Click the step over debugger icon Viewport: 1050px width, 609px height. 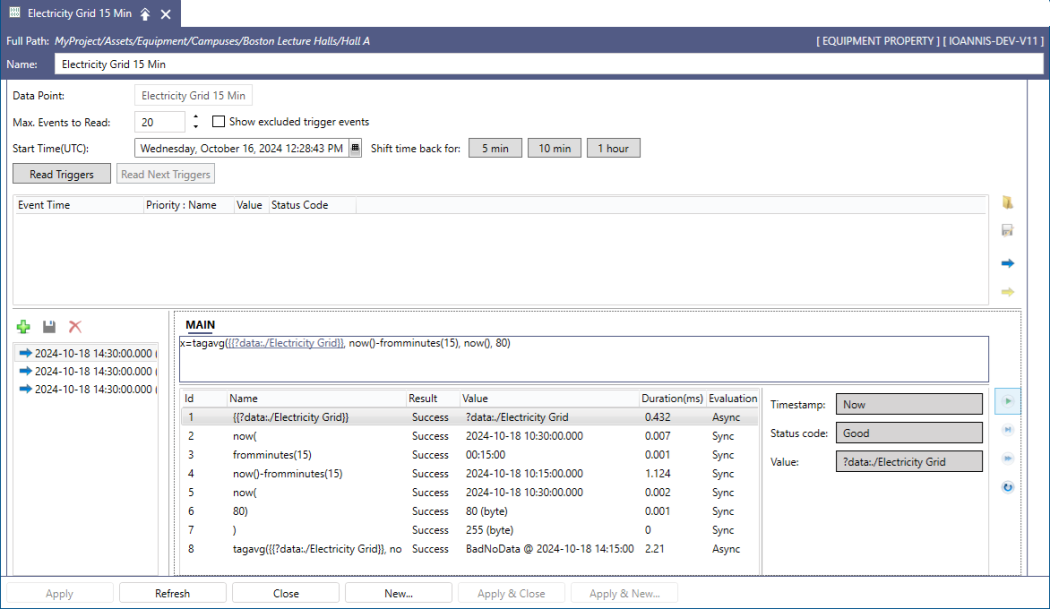[x=1007, y=458]
